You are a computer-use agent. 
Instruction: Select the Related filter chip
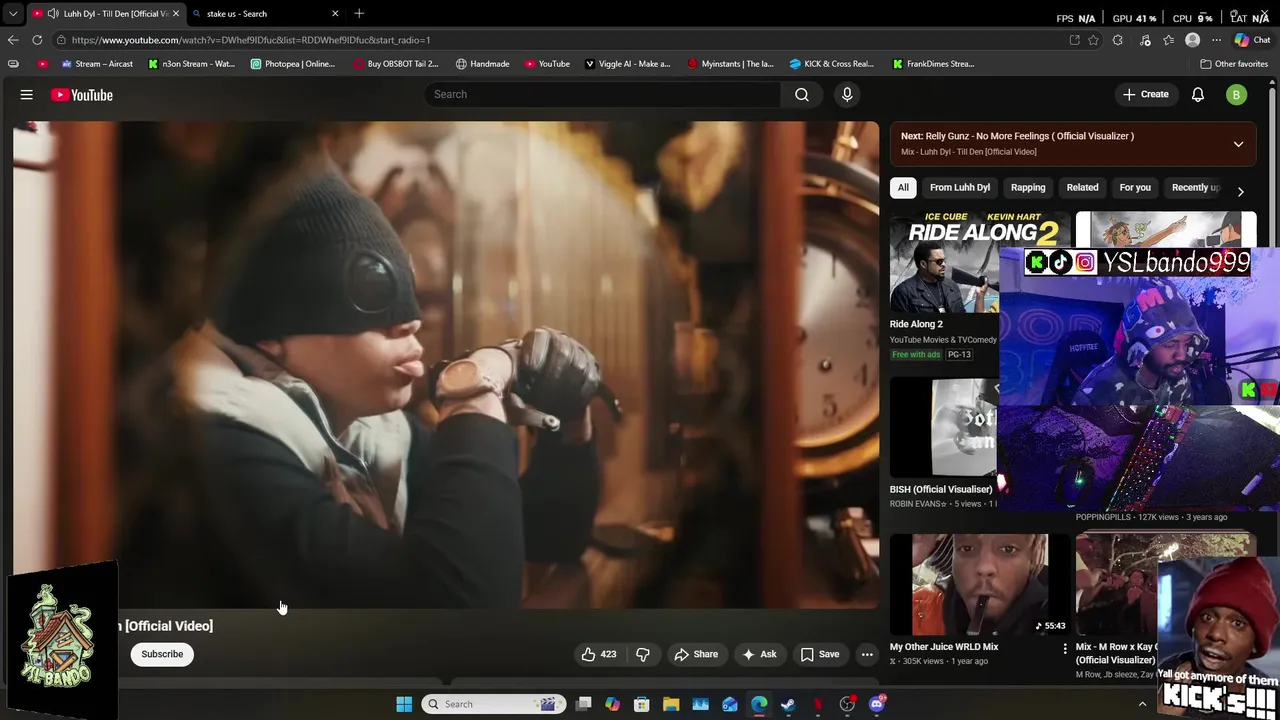[1082, 187]
